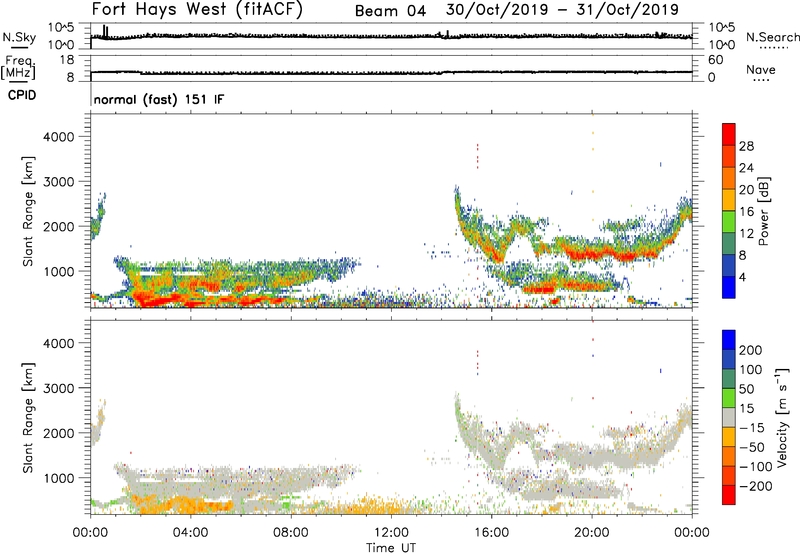The image size is (800, 554).
Task: Click the 'N.Search' legend label
Action: (772, 37)
